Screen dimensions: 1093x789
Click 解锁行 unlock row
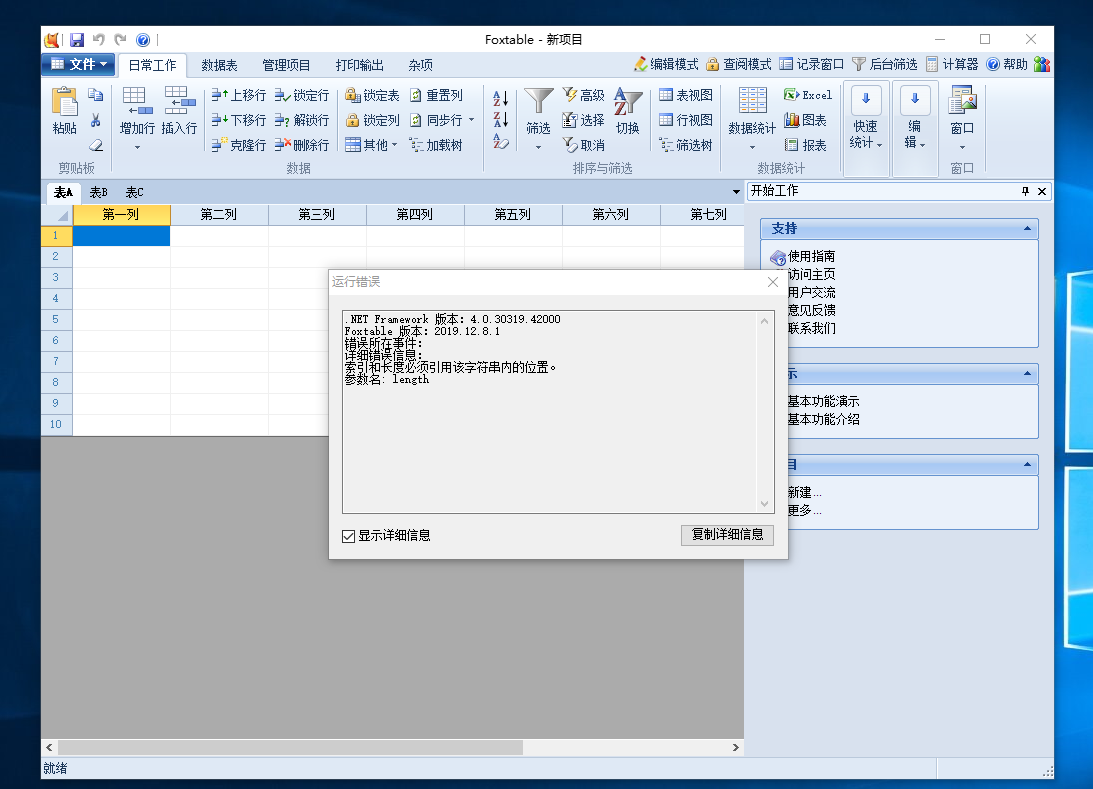point(301,120)
